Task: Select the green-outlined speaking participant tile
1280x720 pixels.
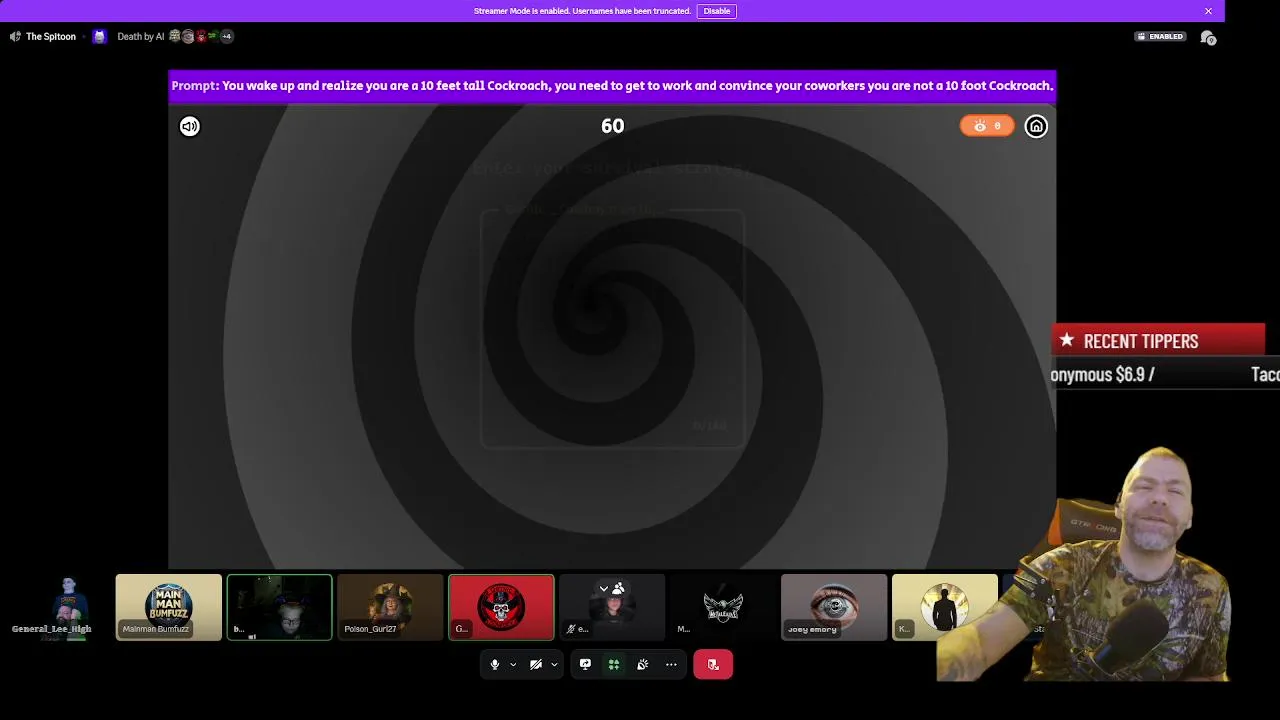Action: coord(279,607)
